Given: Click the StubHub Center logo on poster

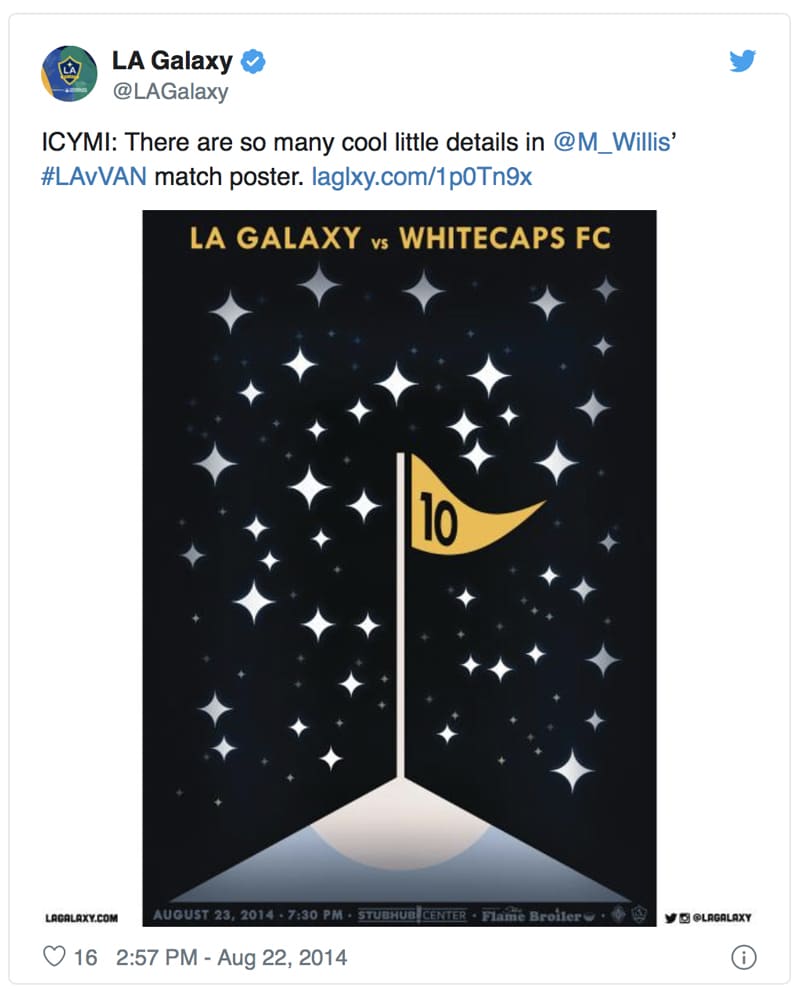Looking at the screenshot, I should 413,915.
